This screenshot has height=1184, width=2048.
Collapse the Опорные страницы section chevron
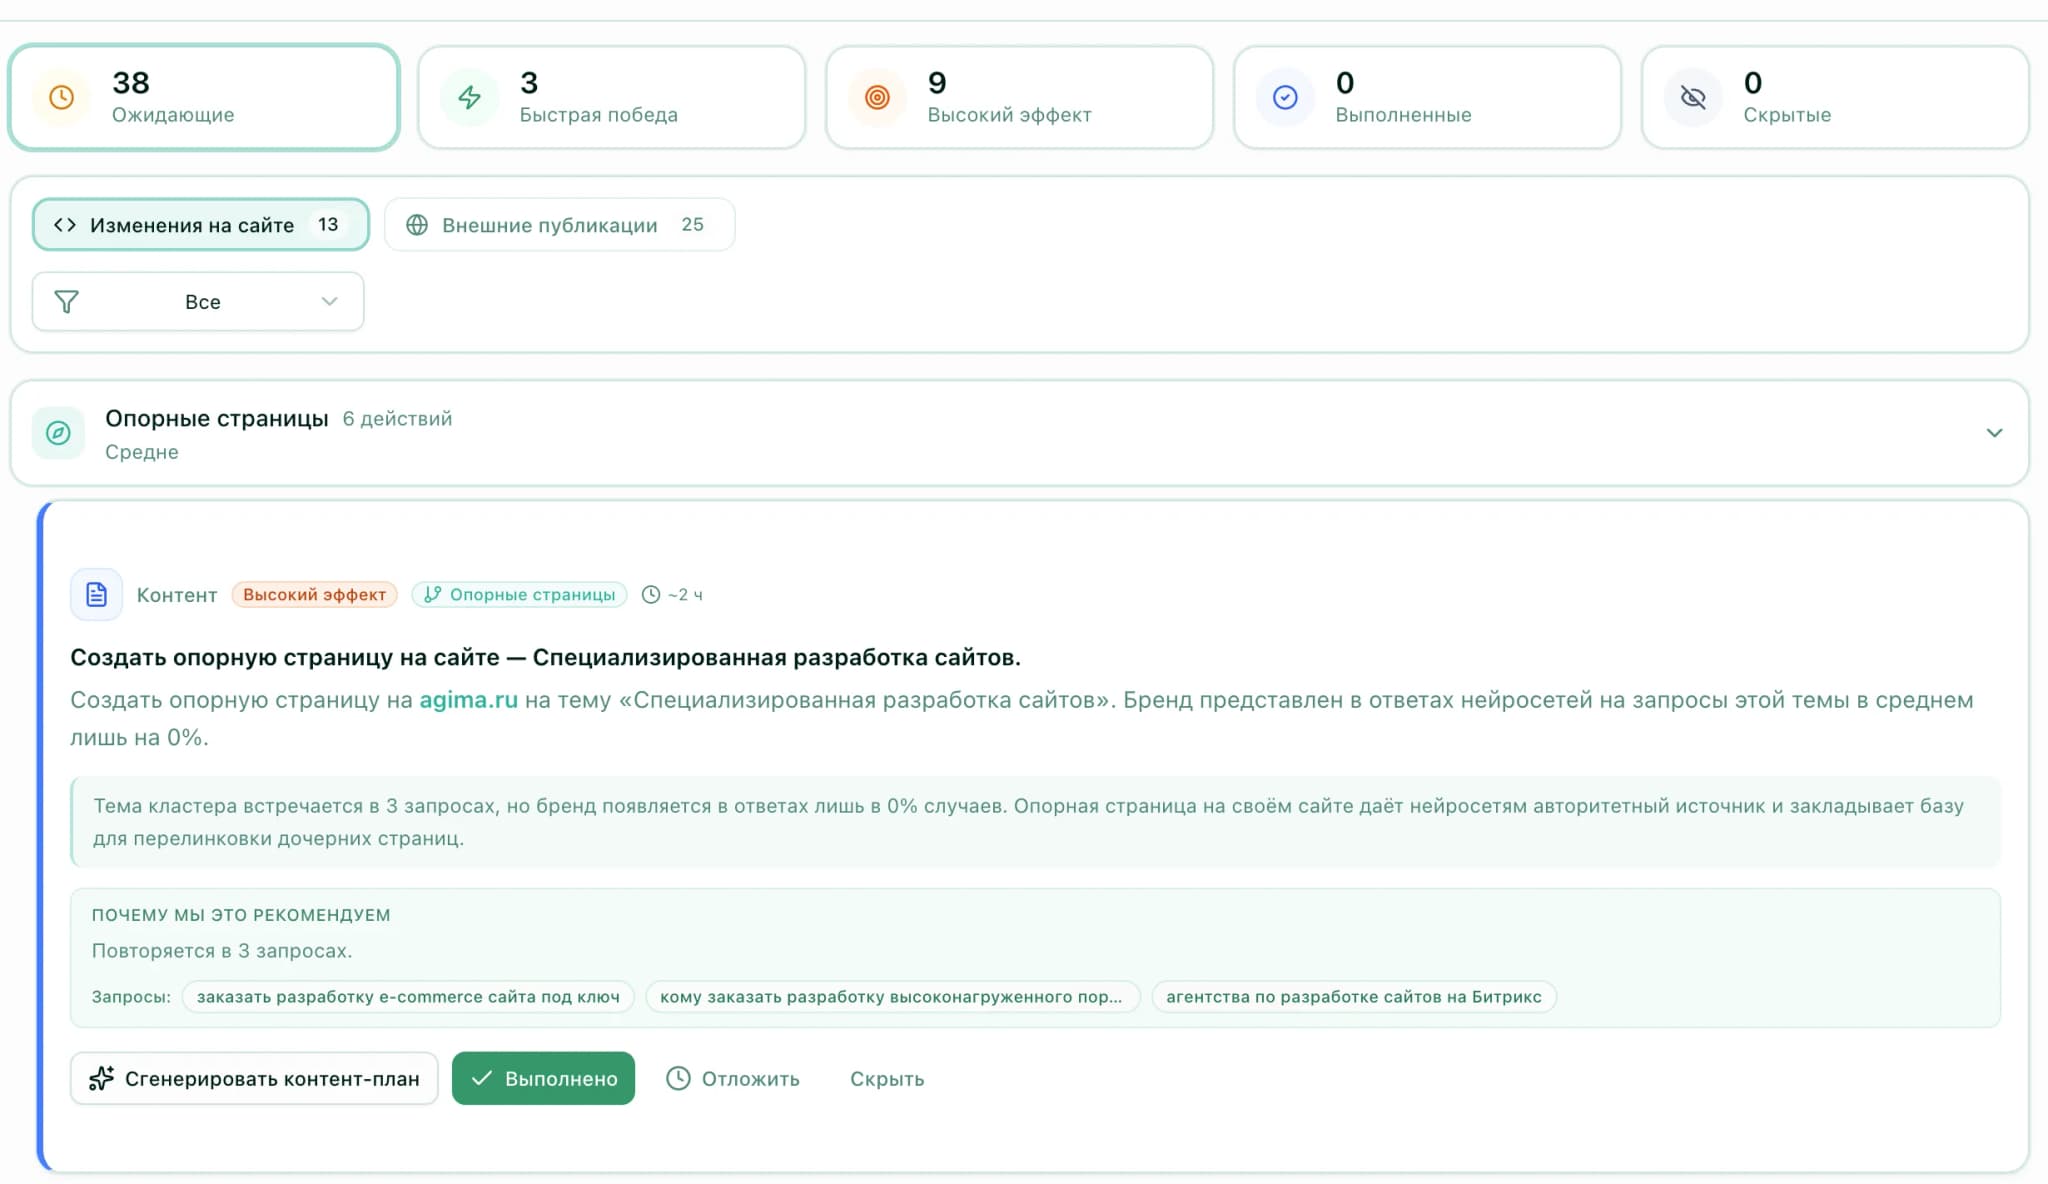pyautogui.click(x=1994, y=433)
